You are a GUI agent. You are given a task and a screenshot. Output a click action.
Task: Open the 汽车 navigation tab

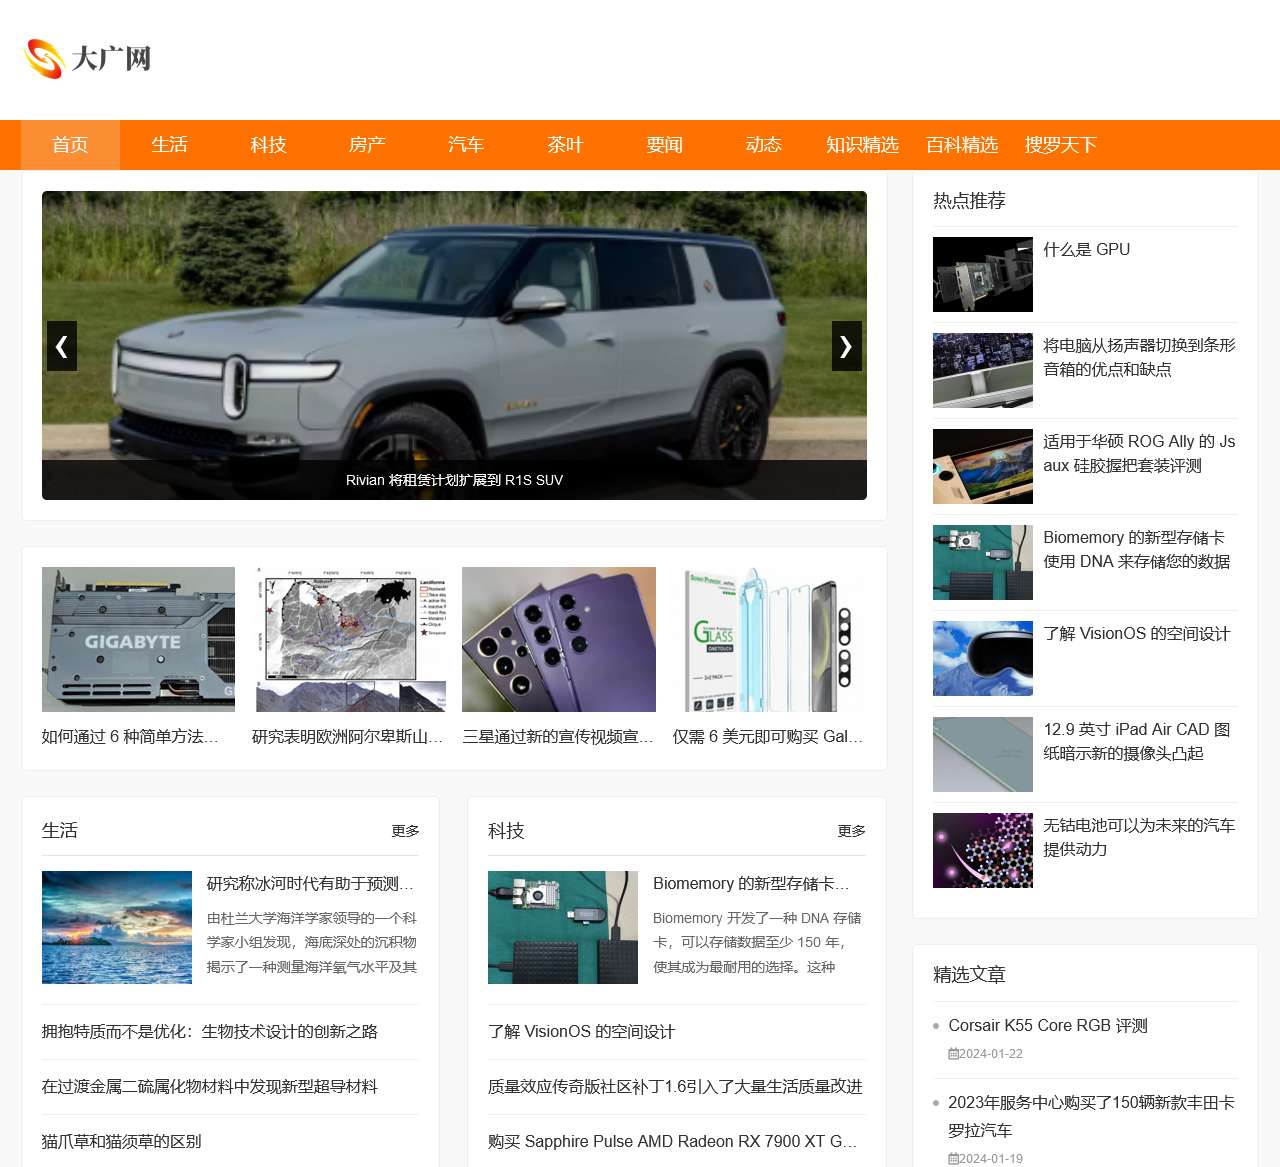tap(466, 145)
